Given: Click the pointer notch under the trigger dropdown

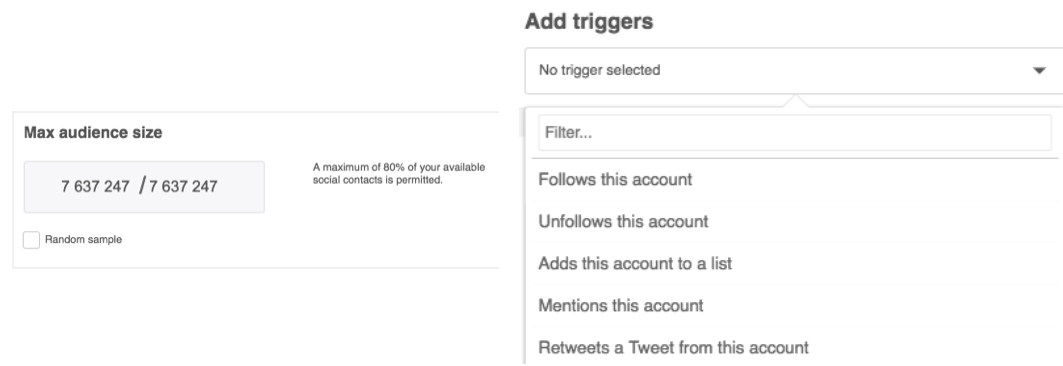Looking at the screenshot, I should tap(797, 100).
